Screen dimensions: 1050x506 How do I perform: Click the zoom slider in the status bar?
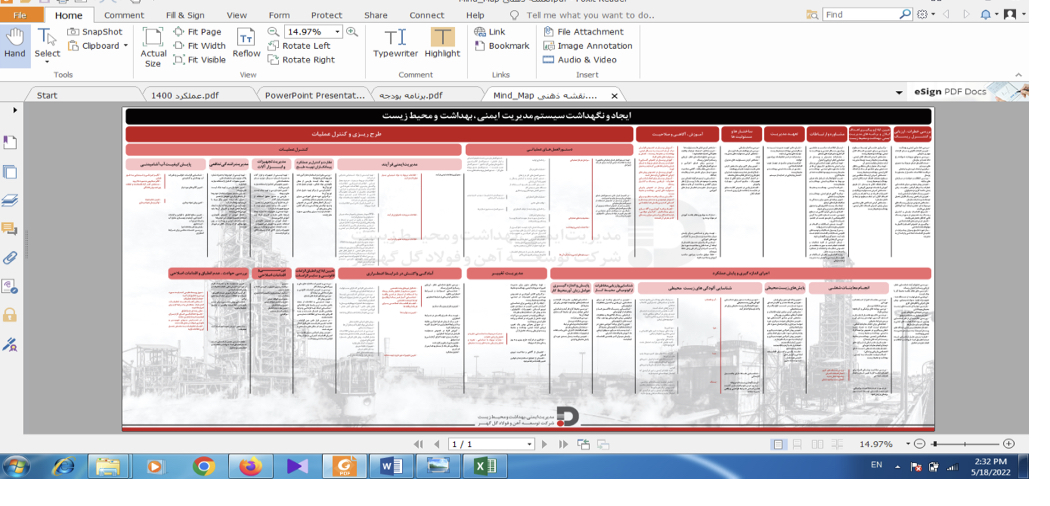pyautogui.click(x=965, y=444)
